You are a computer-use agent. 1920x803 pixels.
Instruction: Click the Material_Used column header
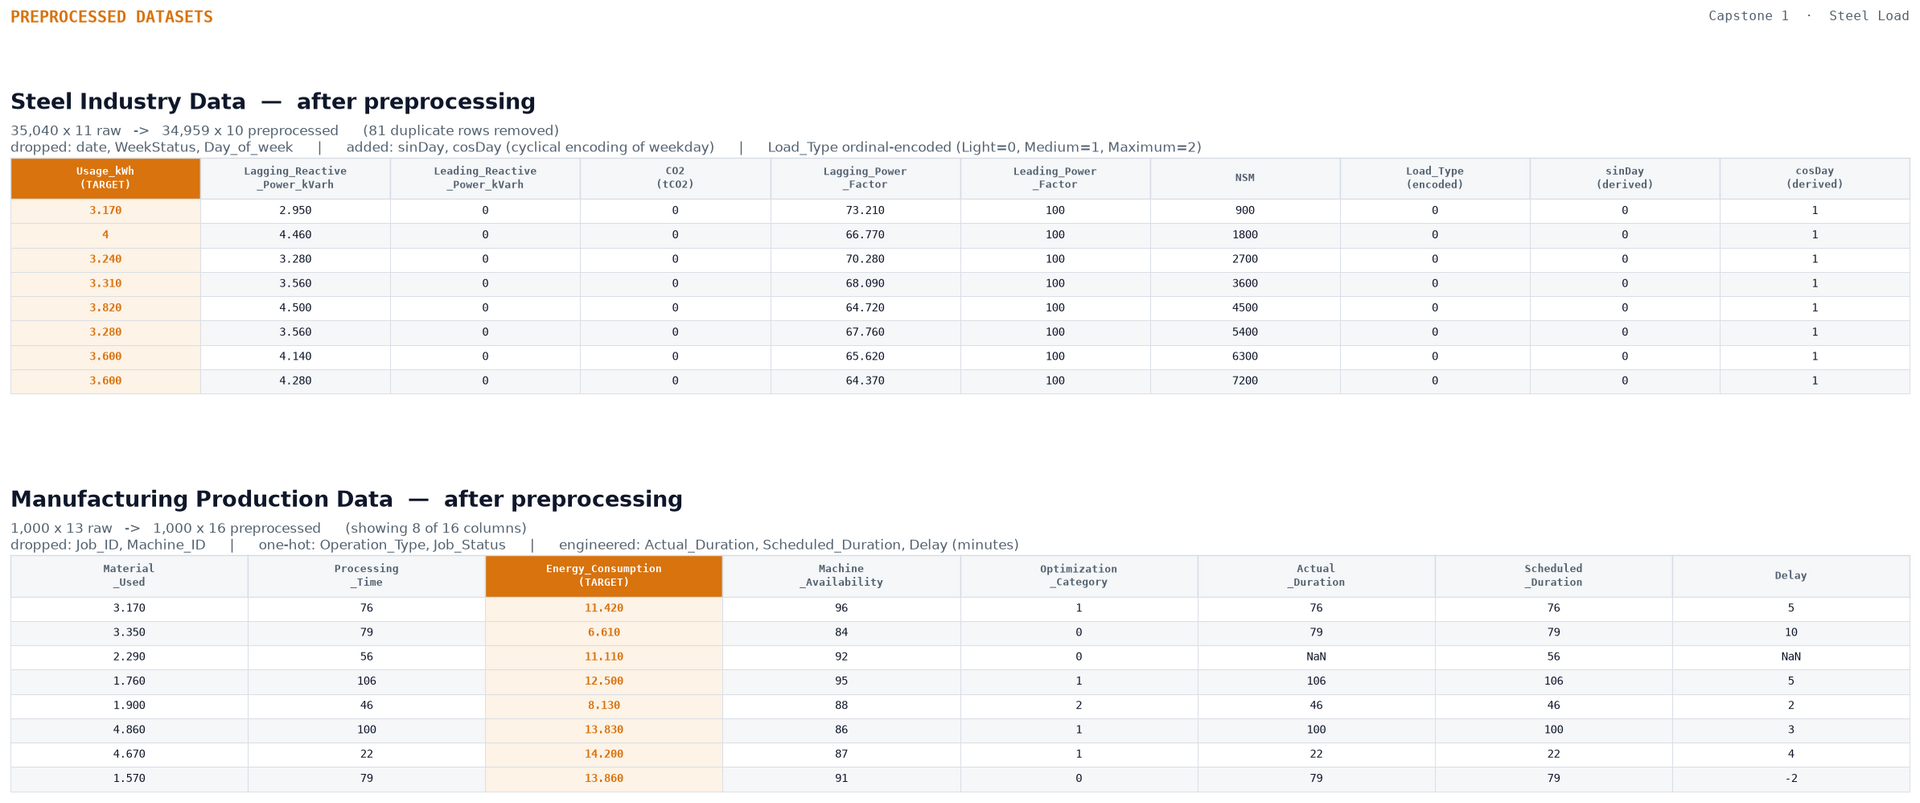pos(129,576)
